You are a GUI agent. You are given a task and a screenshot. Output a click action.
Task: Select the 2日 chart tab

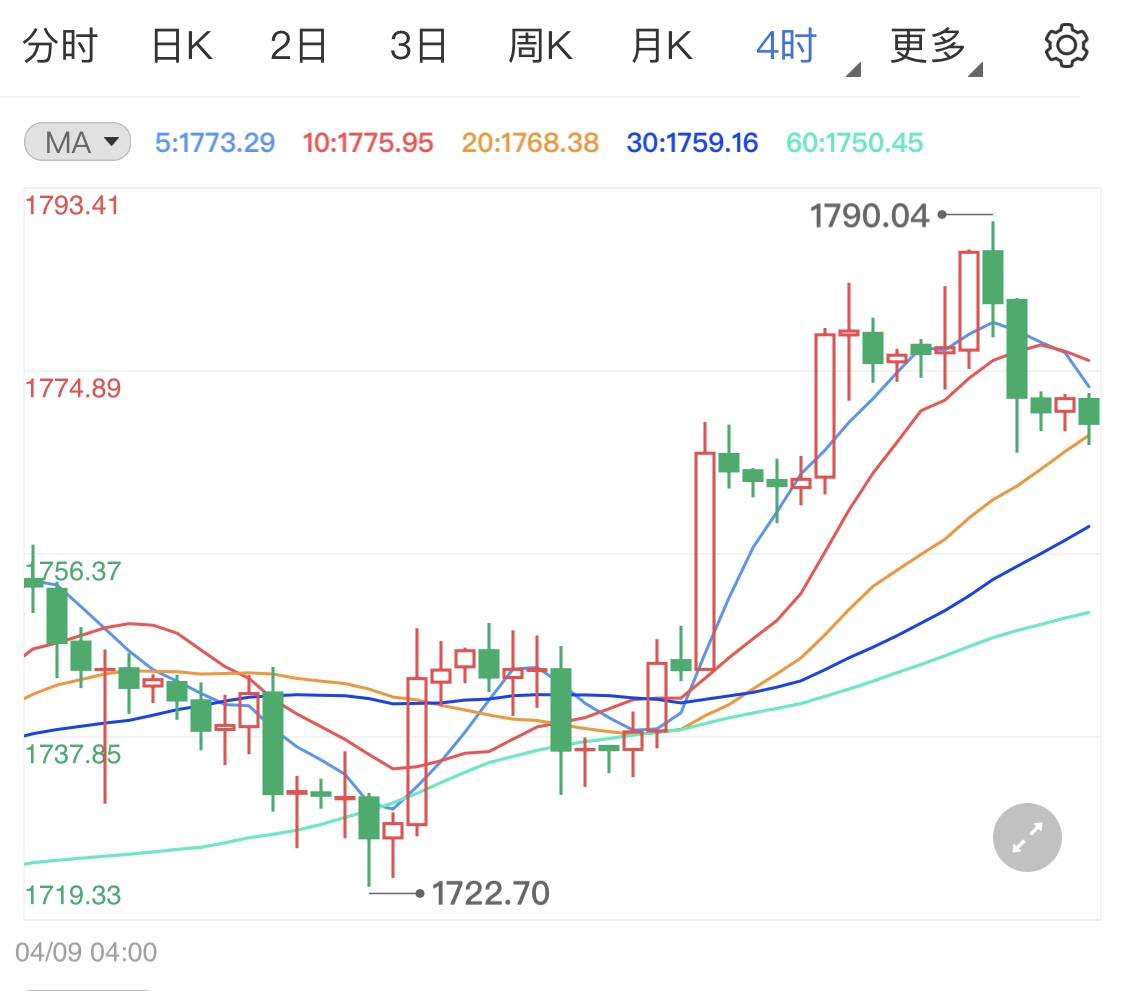coord(298,46)
